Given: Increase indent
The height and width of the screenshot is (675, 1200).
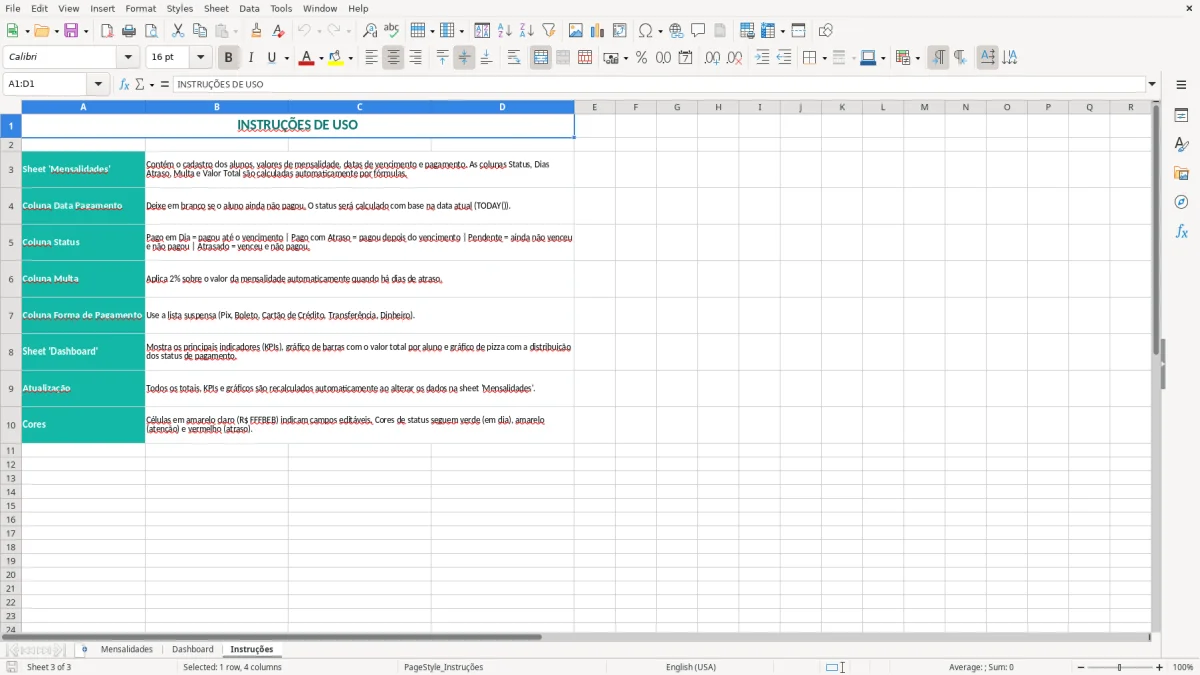Looking at the screenshot, I should click(762, 58).
